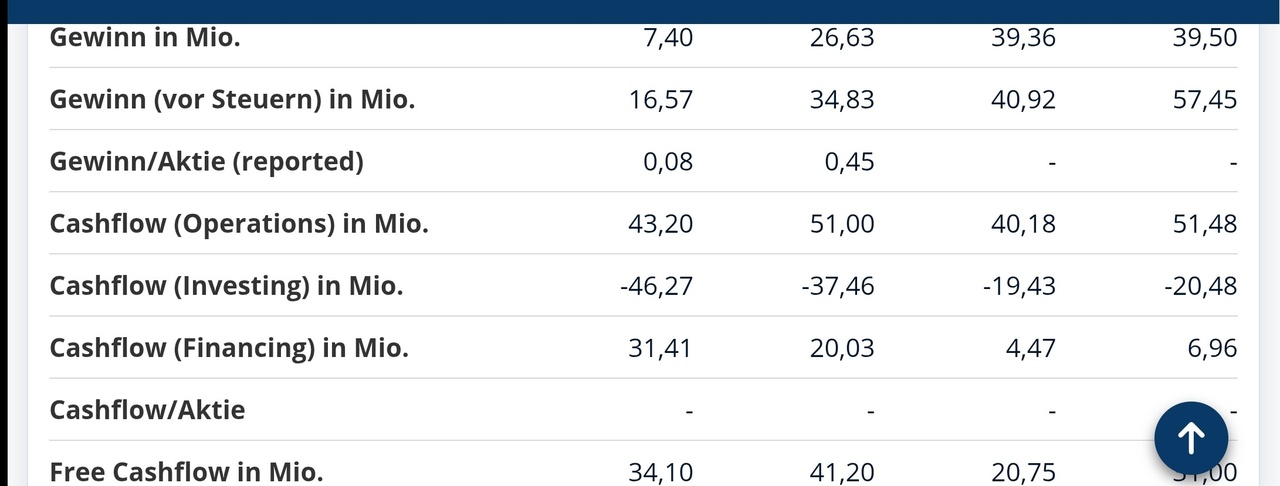Viewport: 1280px width, 486px height.
Task: Click the 57,45 pre-tax profit value
Action: [x=1205, y=100]
